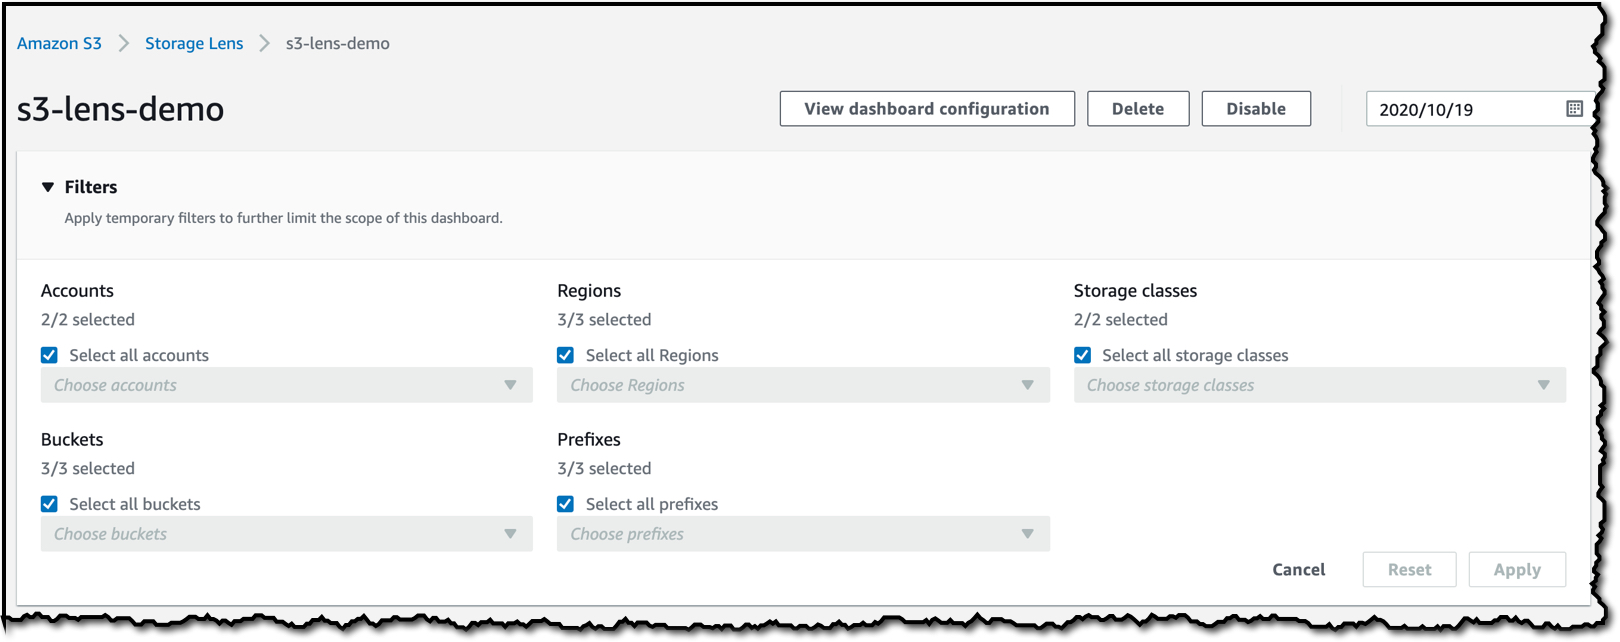Click the Prefixes 3/3 selected count
This screenshot has width=1620, height=642.
[x=604, y=469]
